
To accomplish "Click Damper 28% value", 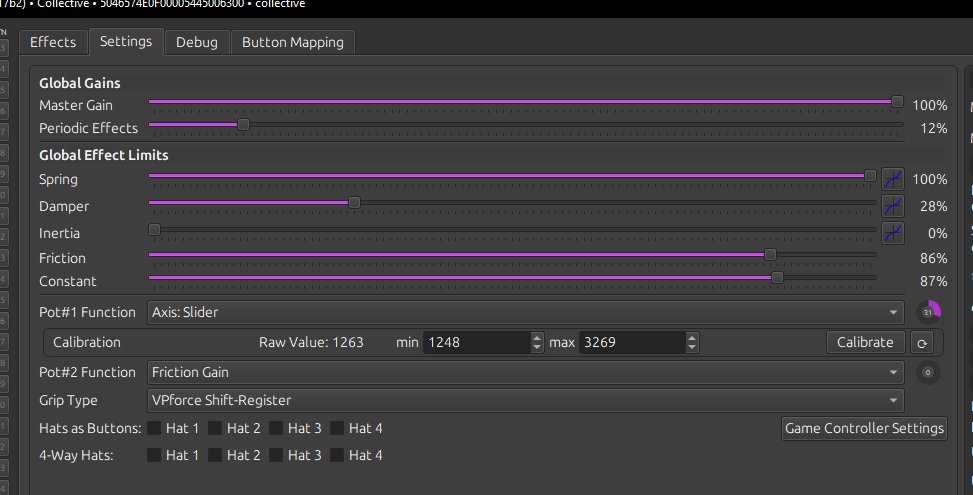I will 933,206.
